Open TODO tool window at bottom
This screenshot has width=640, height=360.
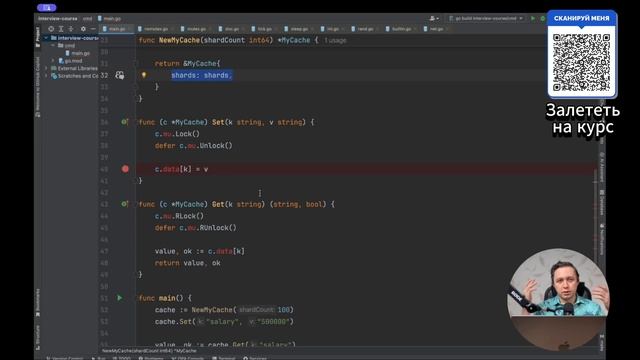(x=122, y=358)
